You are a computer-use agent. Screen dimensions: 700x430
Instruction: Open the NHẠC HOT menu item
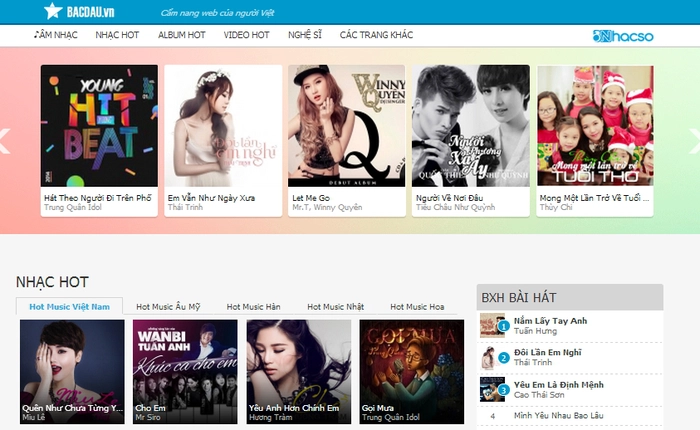(117, 35)
